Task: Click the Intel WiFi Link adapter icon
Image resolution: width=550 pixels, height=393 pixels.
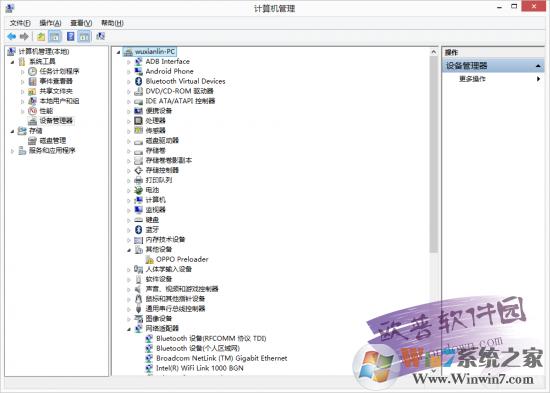Action: [149, 368]
